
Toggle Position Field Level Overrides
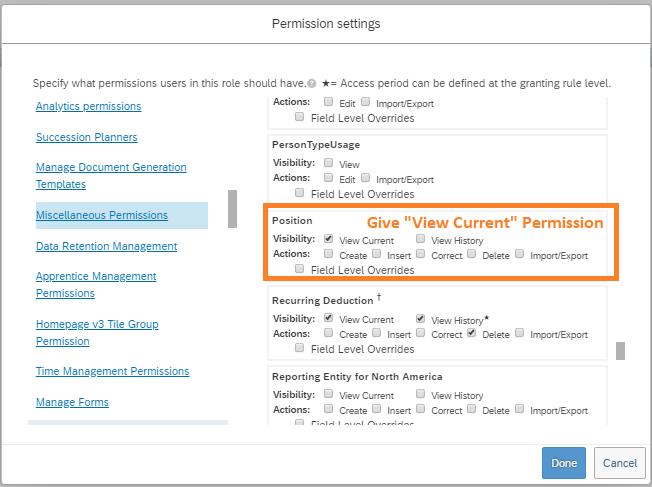click(x=299, y=269)
